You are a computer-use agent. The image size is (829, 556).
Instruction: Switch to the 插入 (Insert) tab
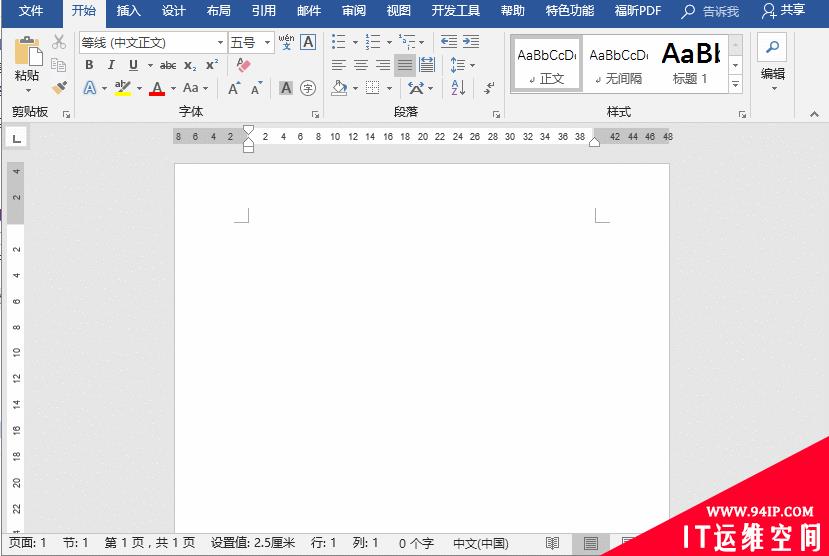[128, 11]
